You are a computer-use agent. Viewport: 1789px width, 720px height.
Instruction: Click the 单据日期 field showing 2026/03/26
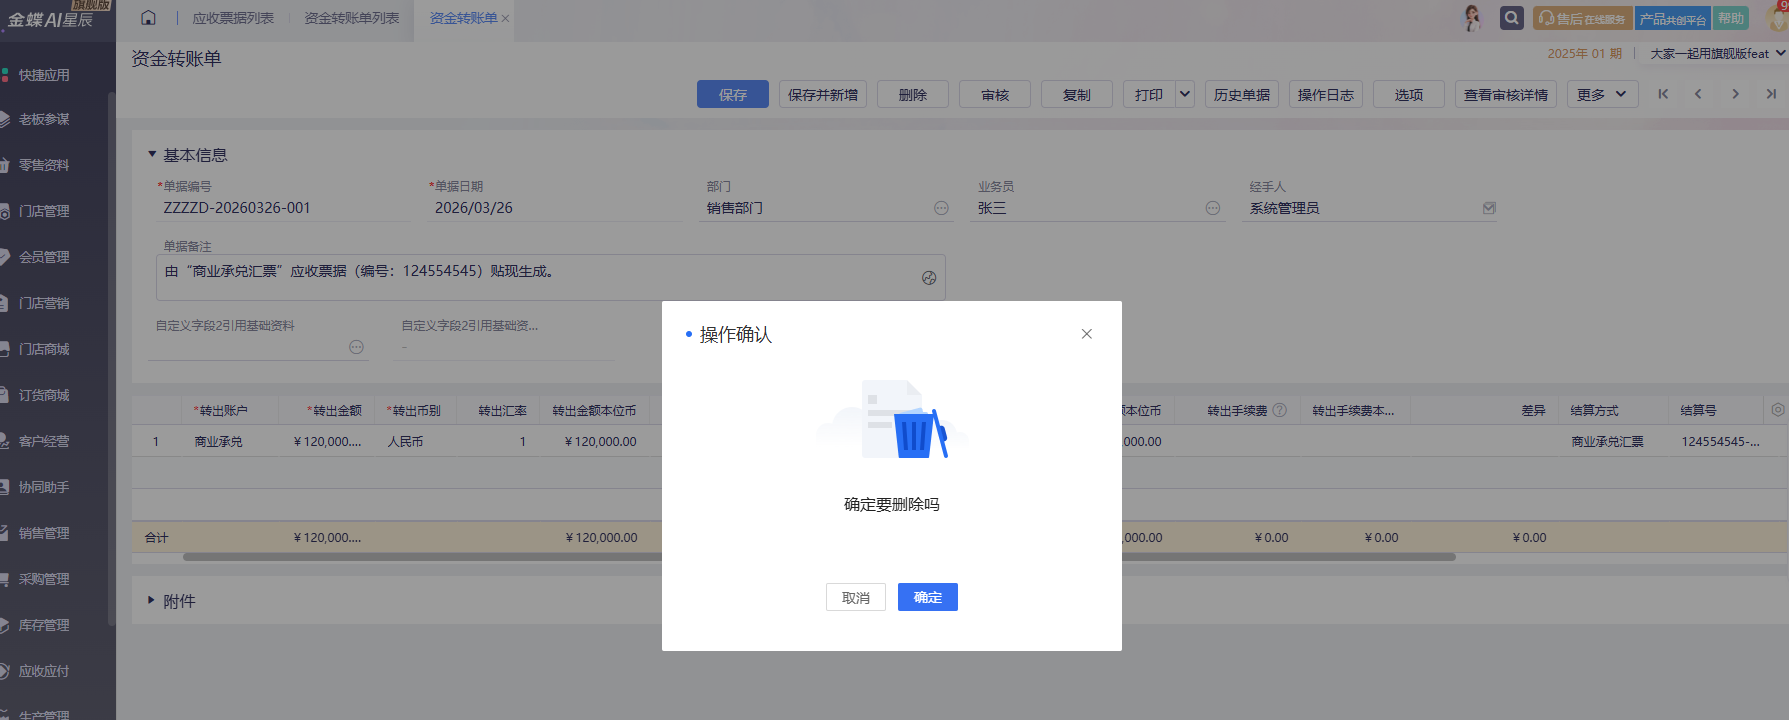coord(555,208)
